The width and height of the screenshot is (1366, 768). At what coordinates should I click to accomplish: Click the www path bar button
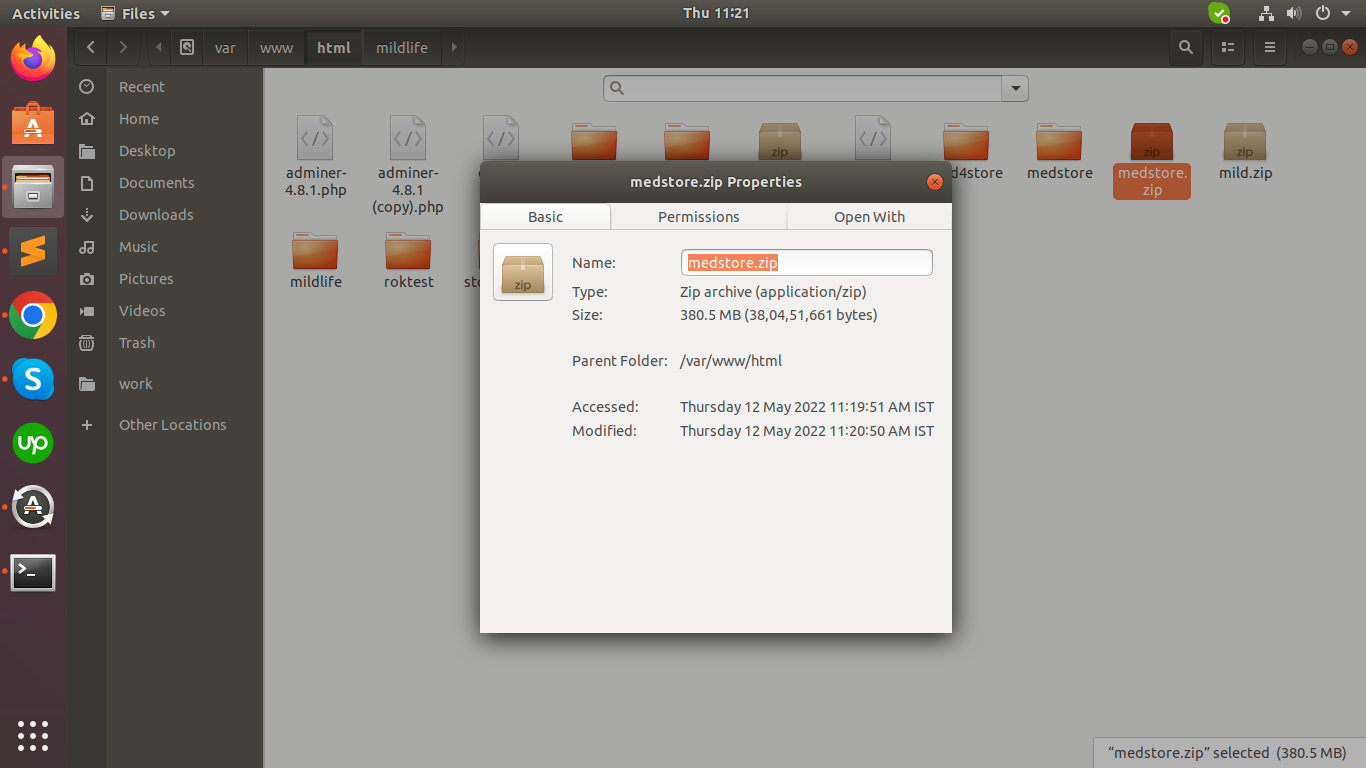coord(276,47)
